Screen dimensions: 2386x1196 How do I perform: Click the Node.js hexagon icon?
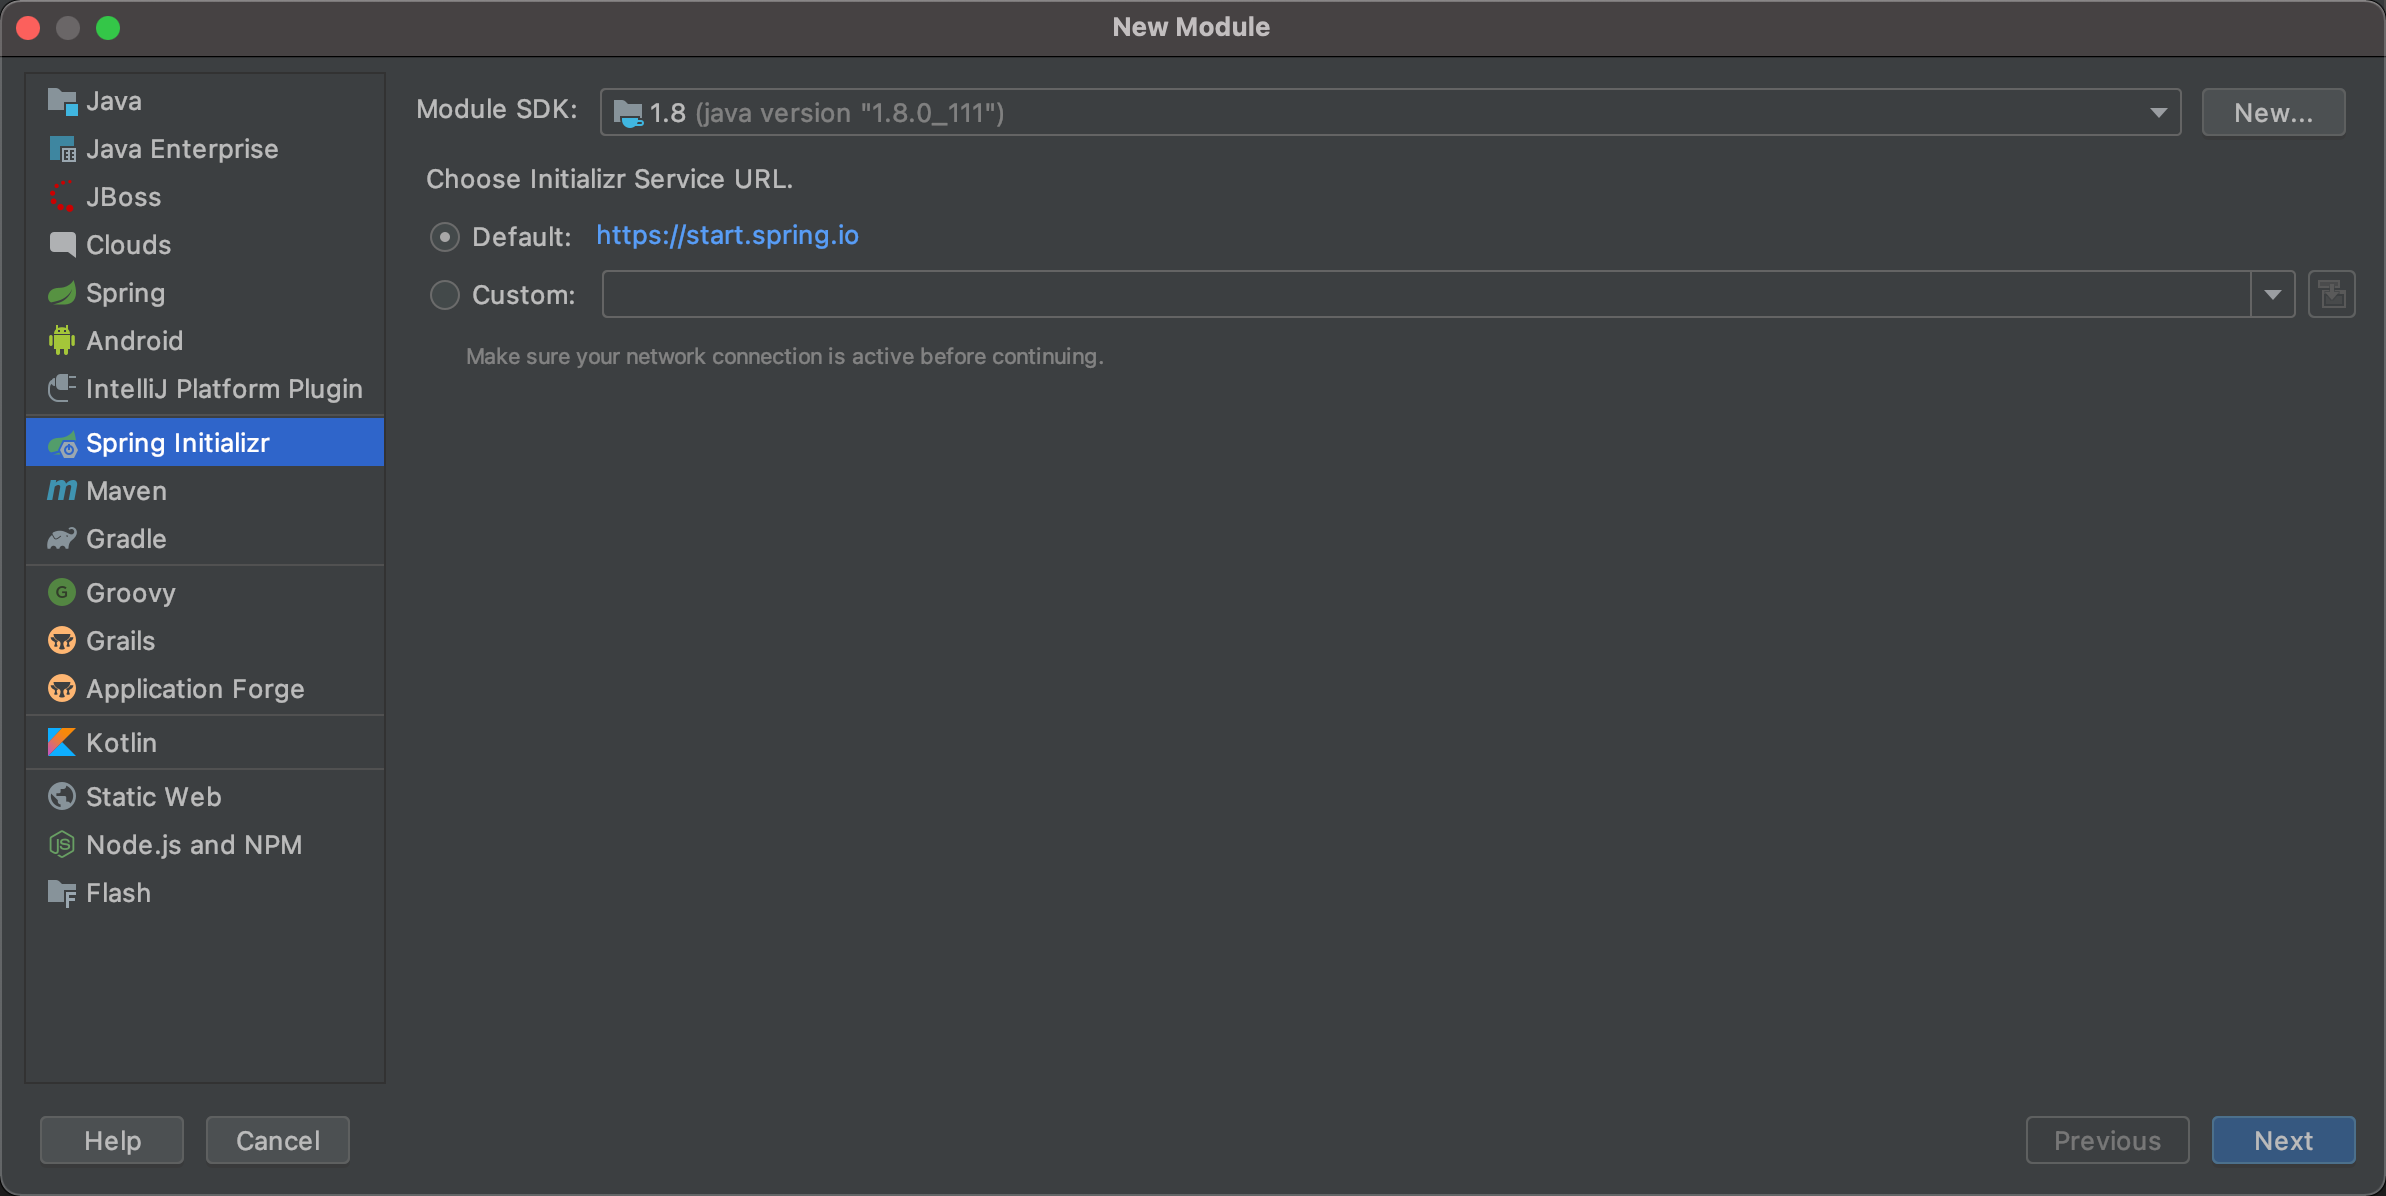pos(62,845)
